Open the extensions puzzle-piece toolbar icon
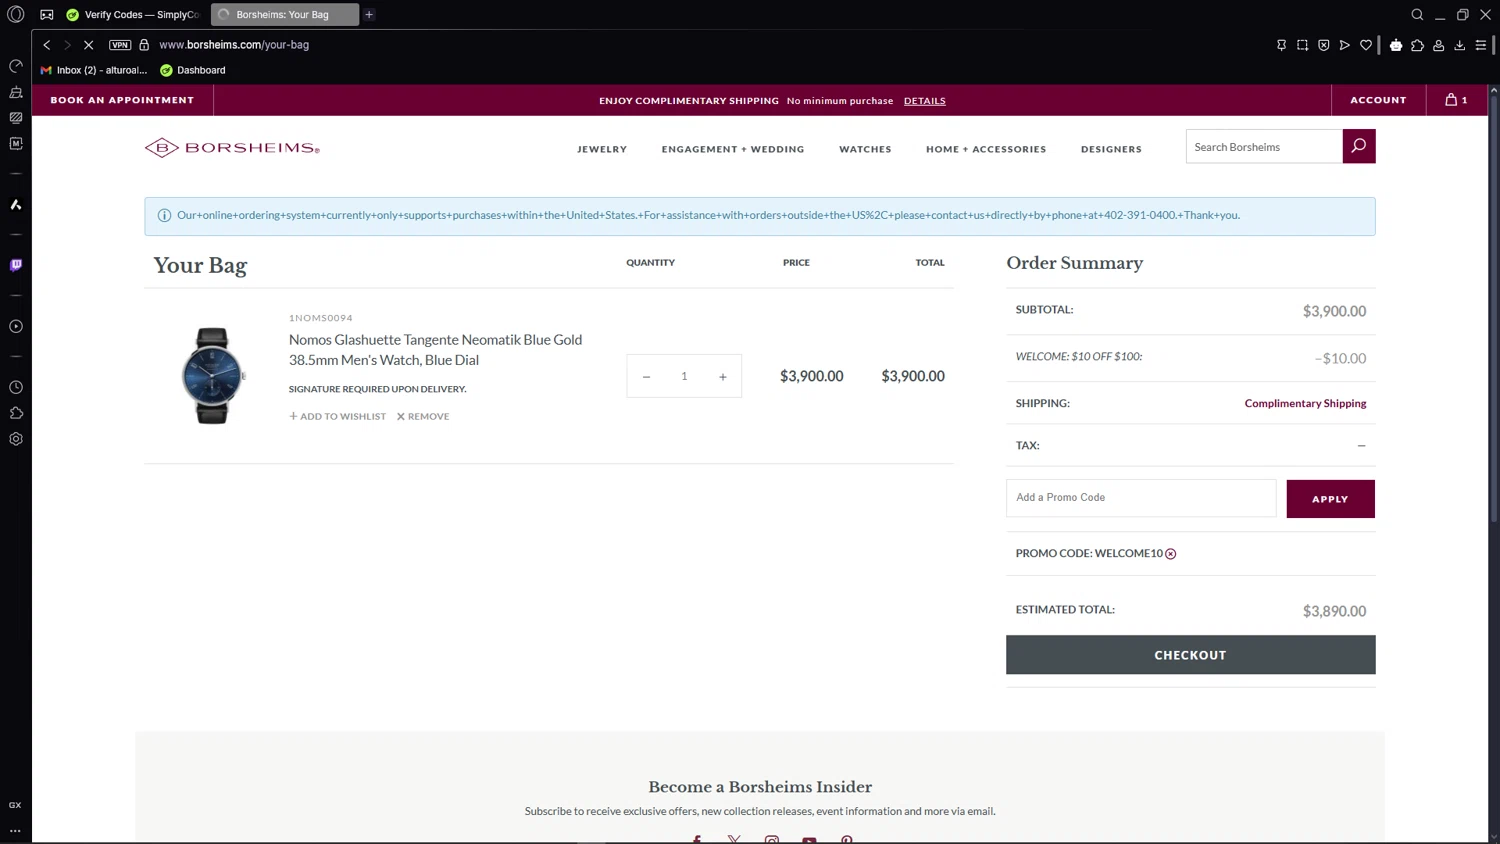Viewport: 1500px width, 844px height. point(1417,45)
